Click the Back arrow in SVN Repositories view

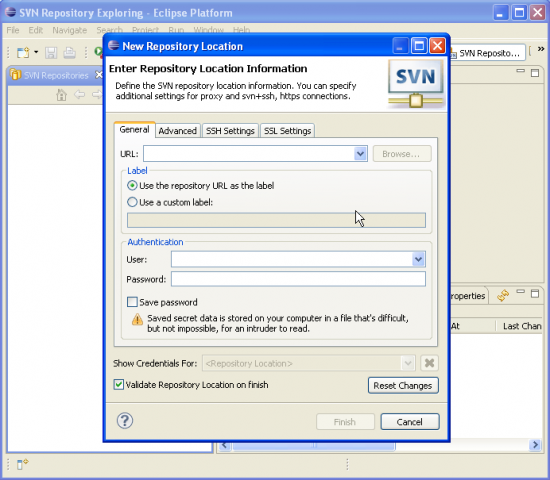pyautogui.click(x=80, y=94)
